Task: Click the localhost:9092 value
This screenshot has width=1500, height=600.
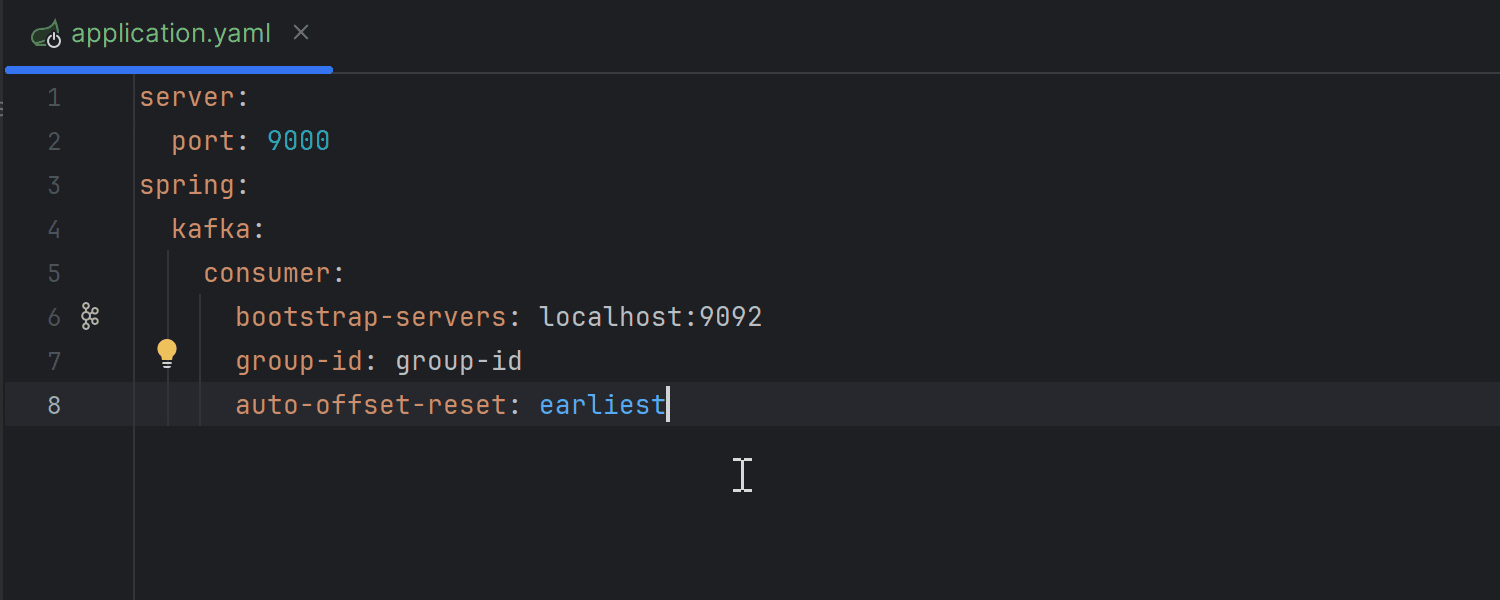Action: (649, 316)
